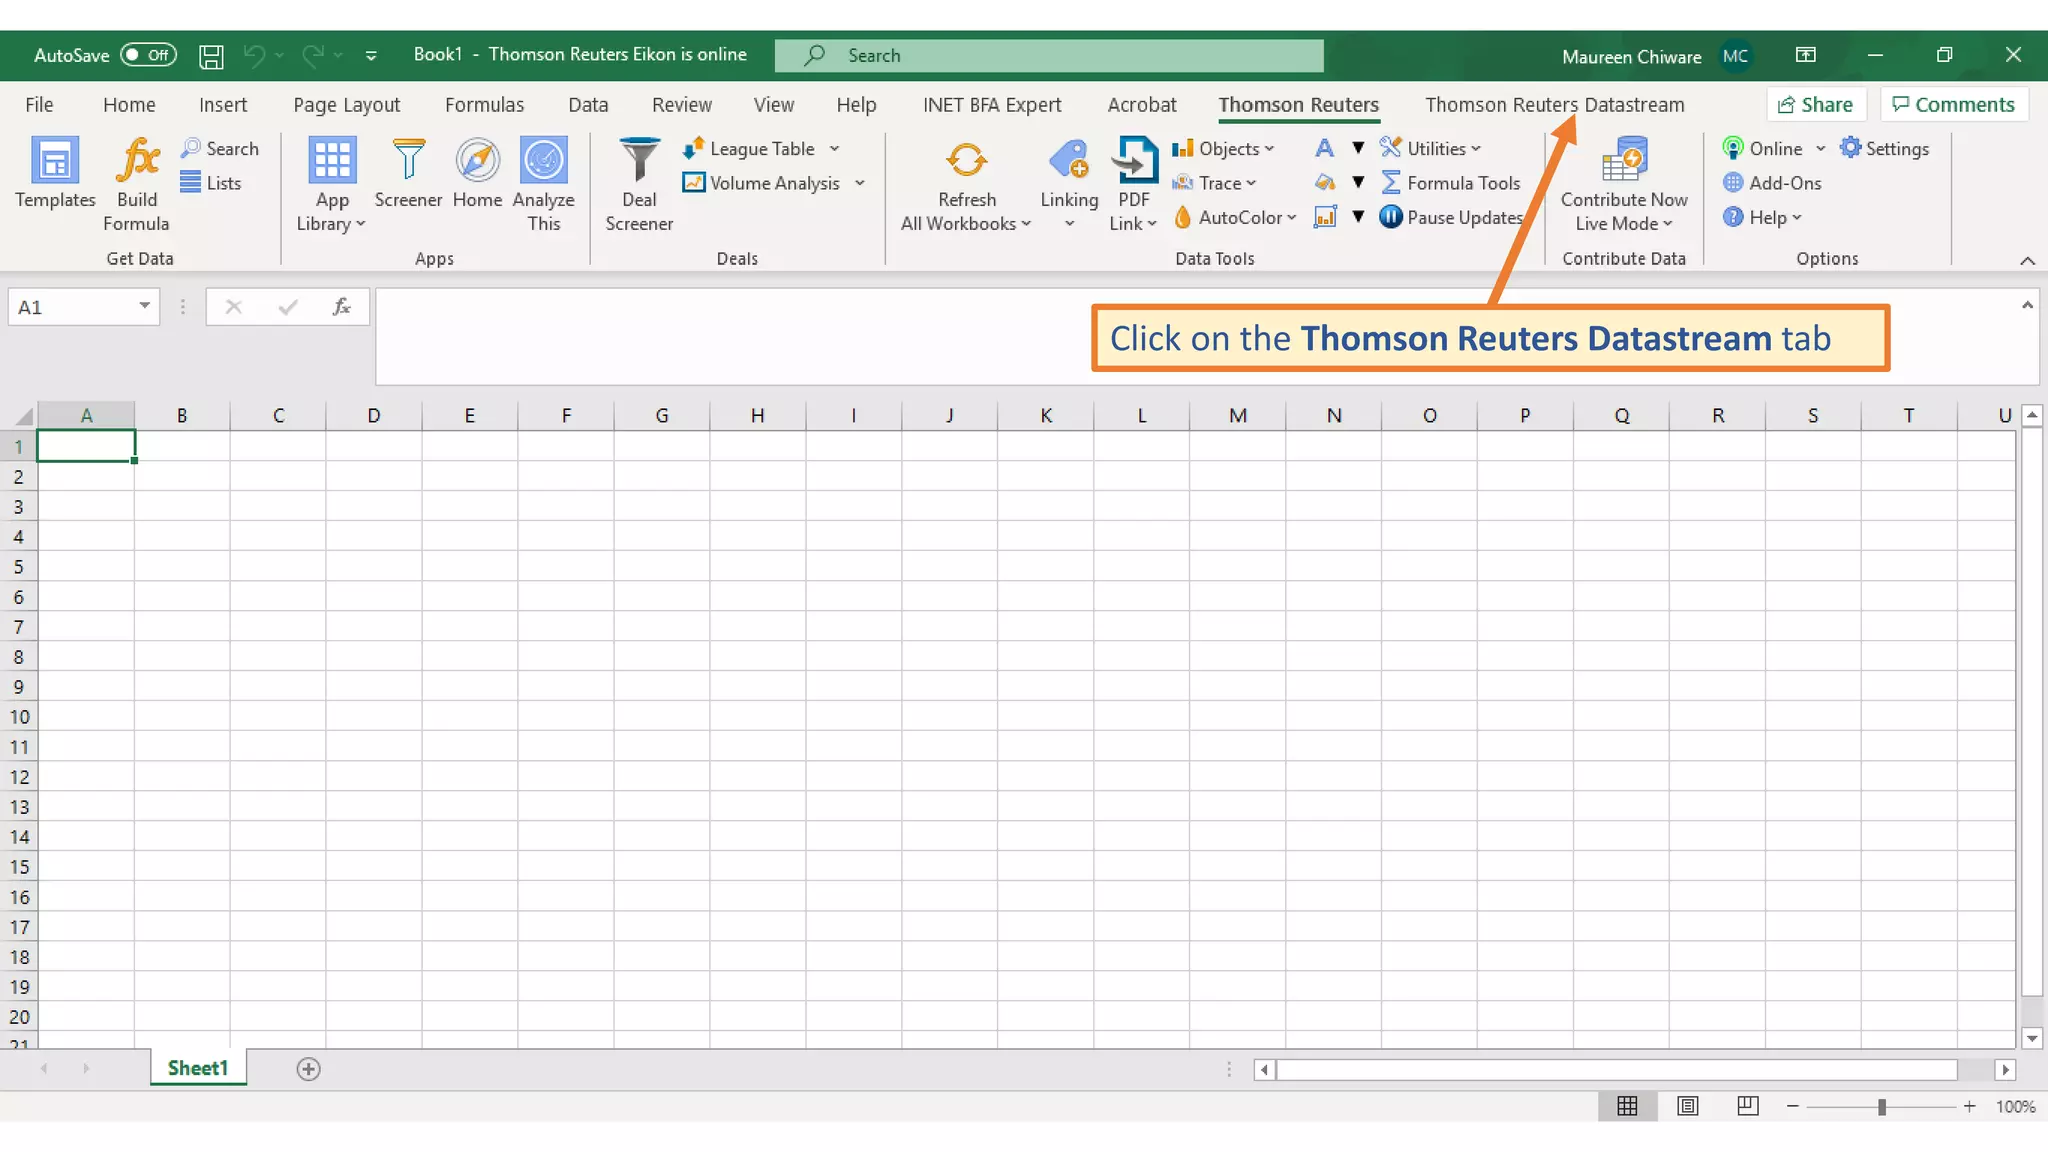Screen dimensions: 2048x1152
Task: Select the Sheet1 tab
Action: 198,1068
